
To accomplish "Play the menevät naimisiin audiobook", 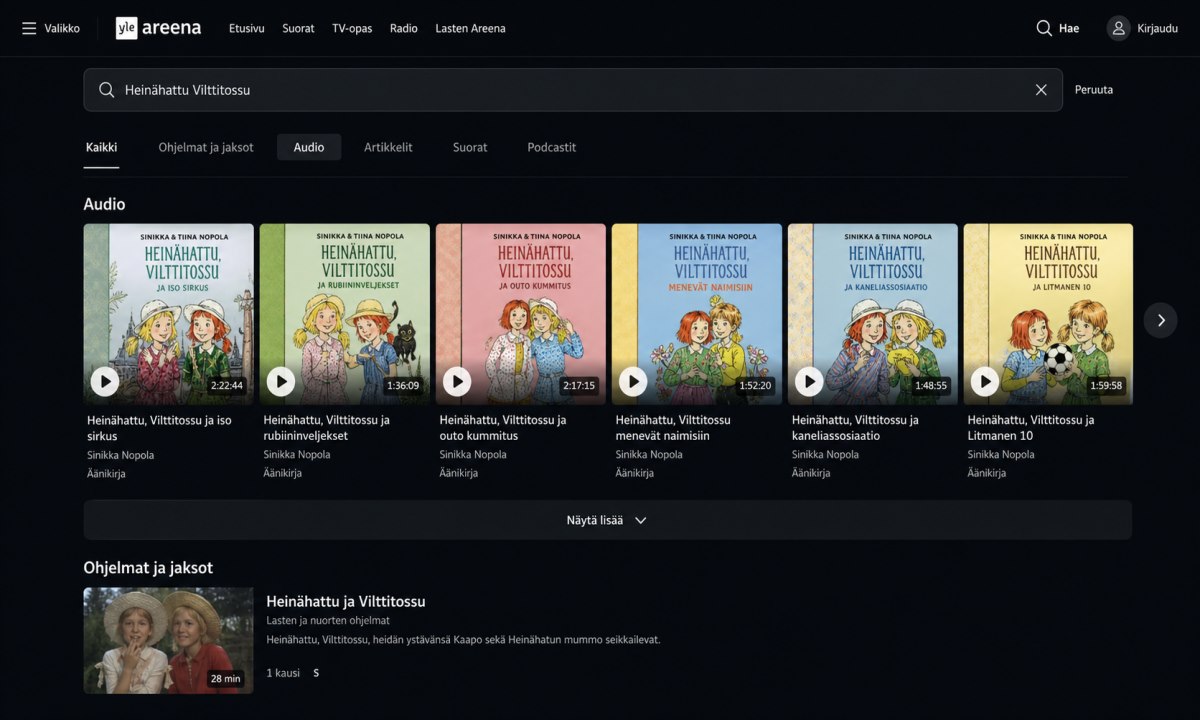I will point(633,381).
